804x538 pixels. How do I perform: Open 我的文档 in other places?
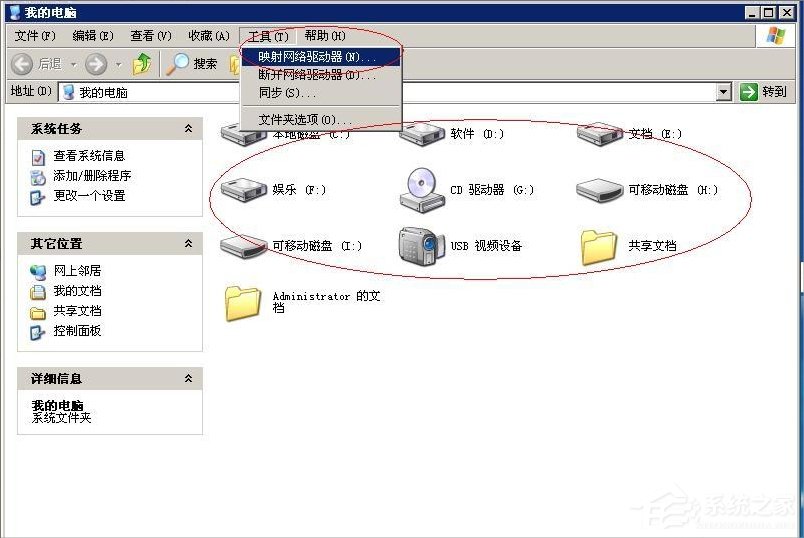coord(77,291)
